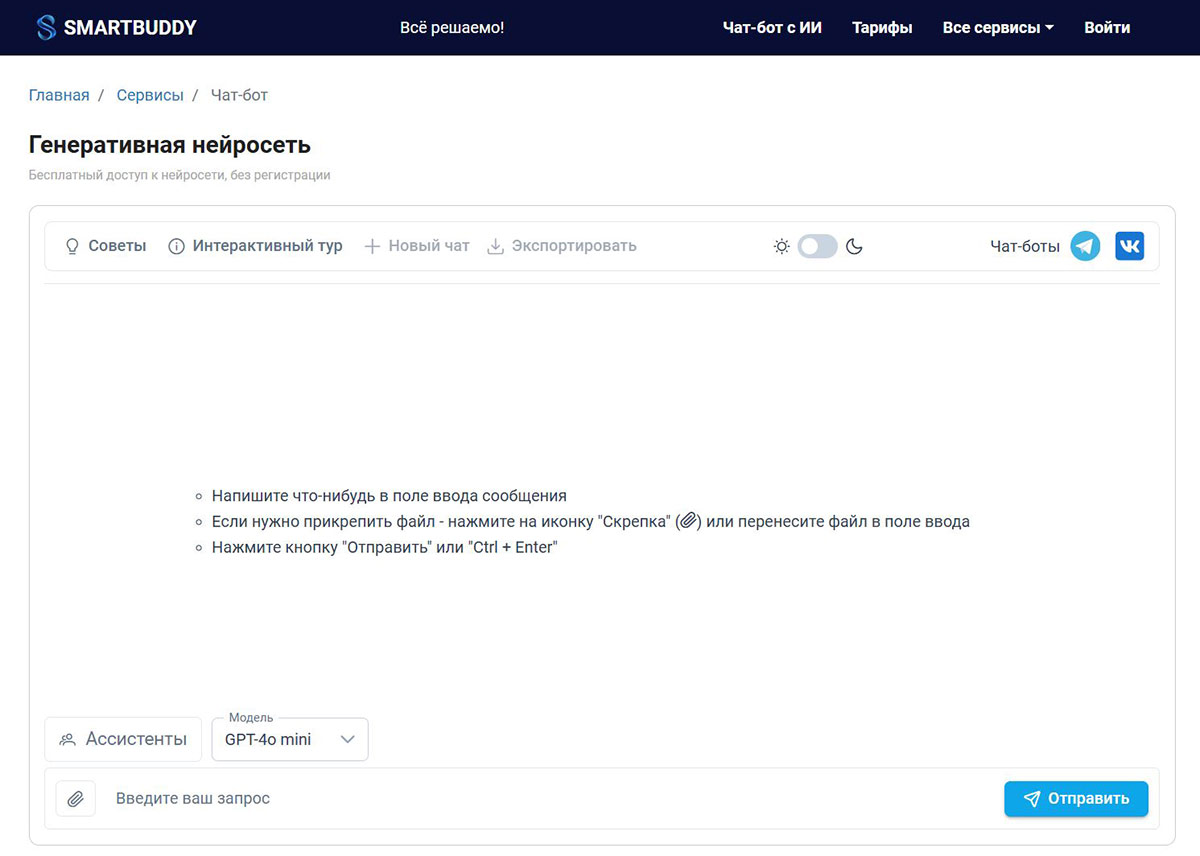
Task: Click the chevron on the model selector
Action: (348, 739)
